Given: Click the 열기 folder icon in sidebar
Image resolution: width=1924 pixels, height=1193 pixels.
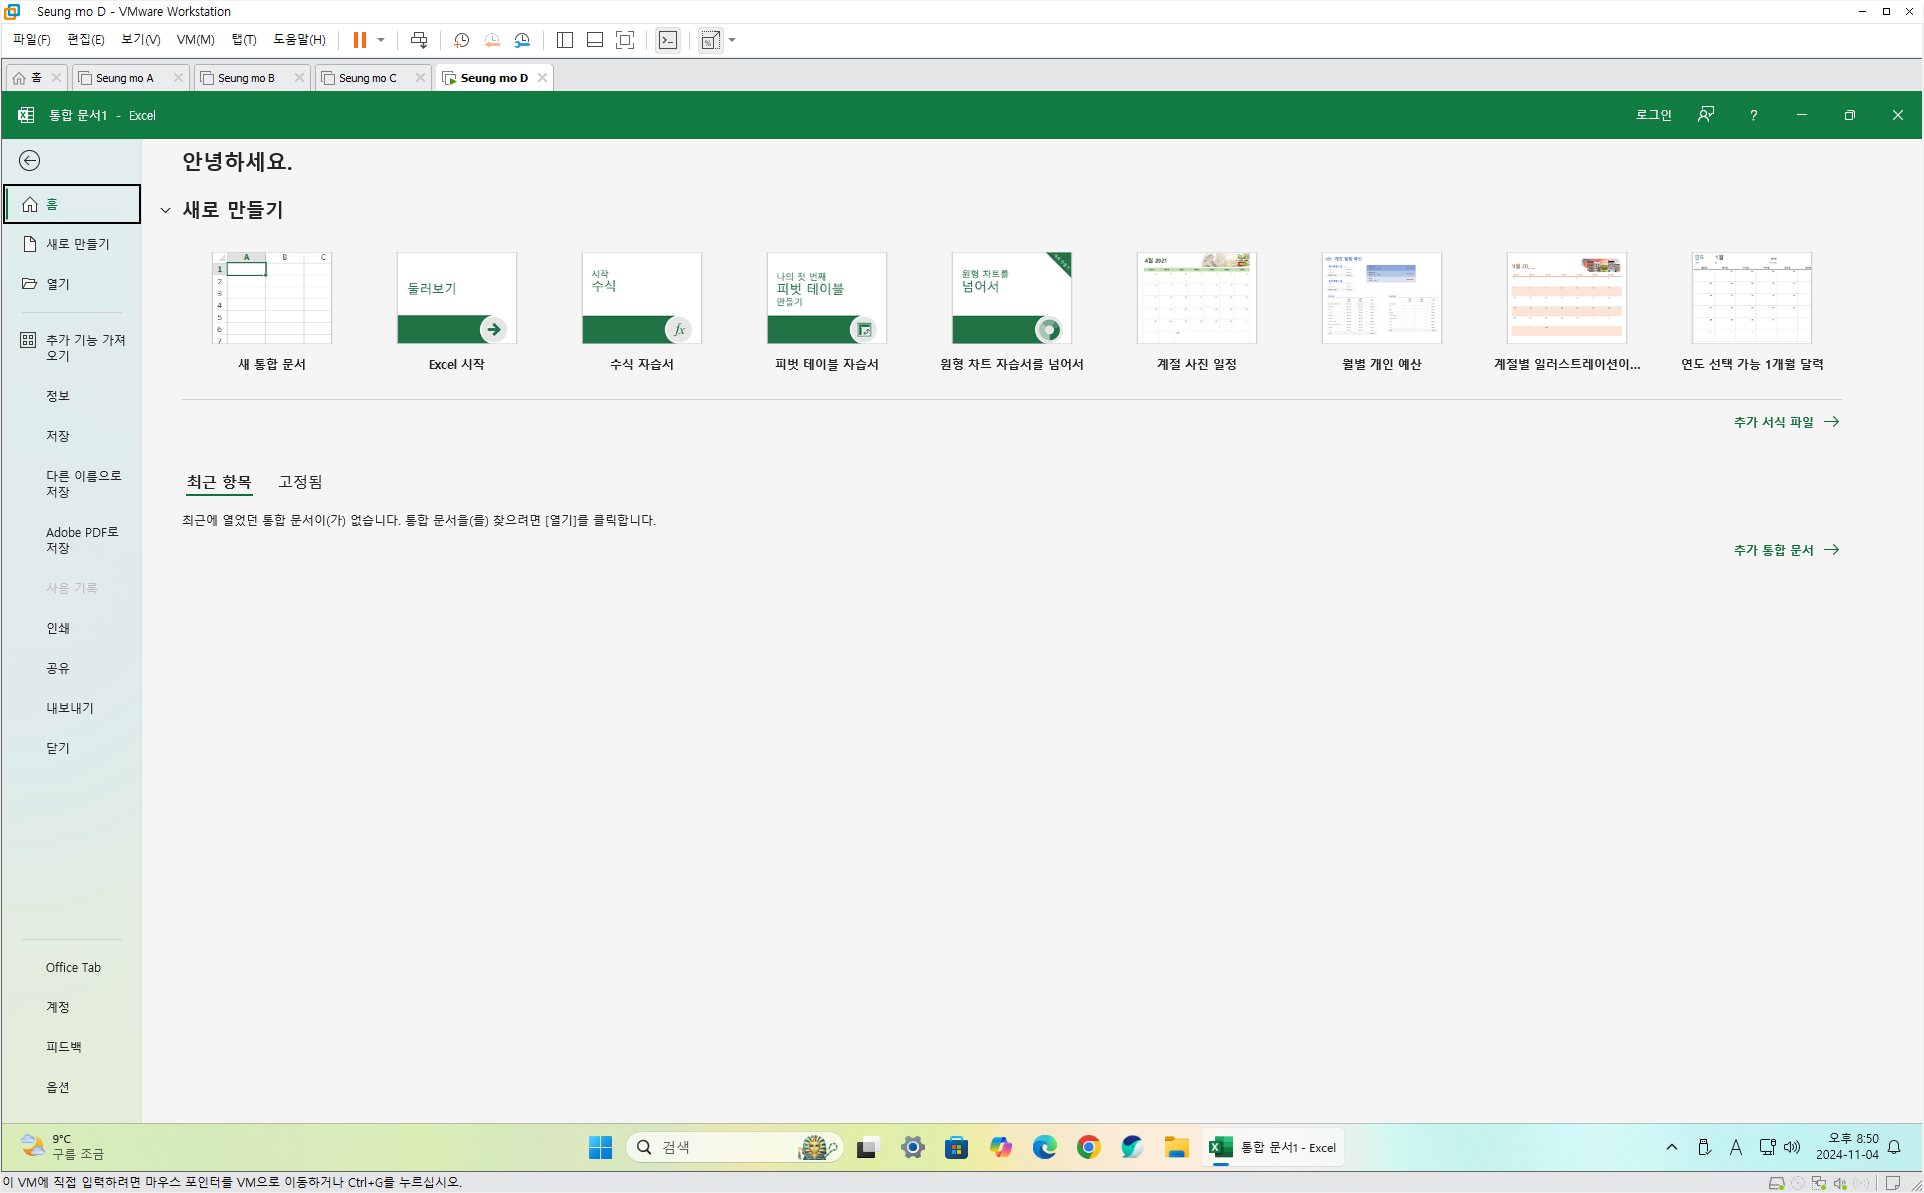Looking at the screenshot, I should (x=30, y=284).
